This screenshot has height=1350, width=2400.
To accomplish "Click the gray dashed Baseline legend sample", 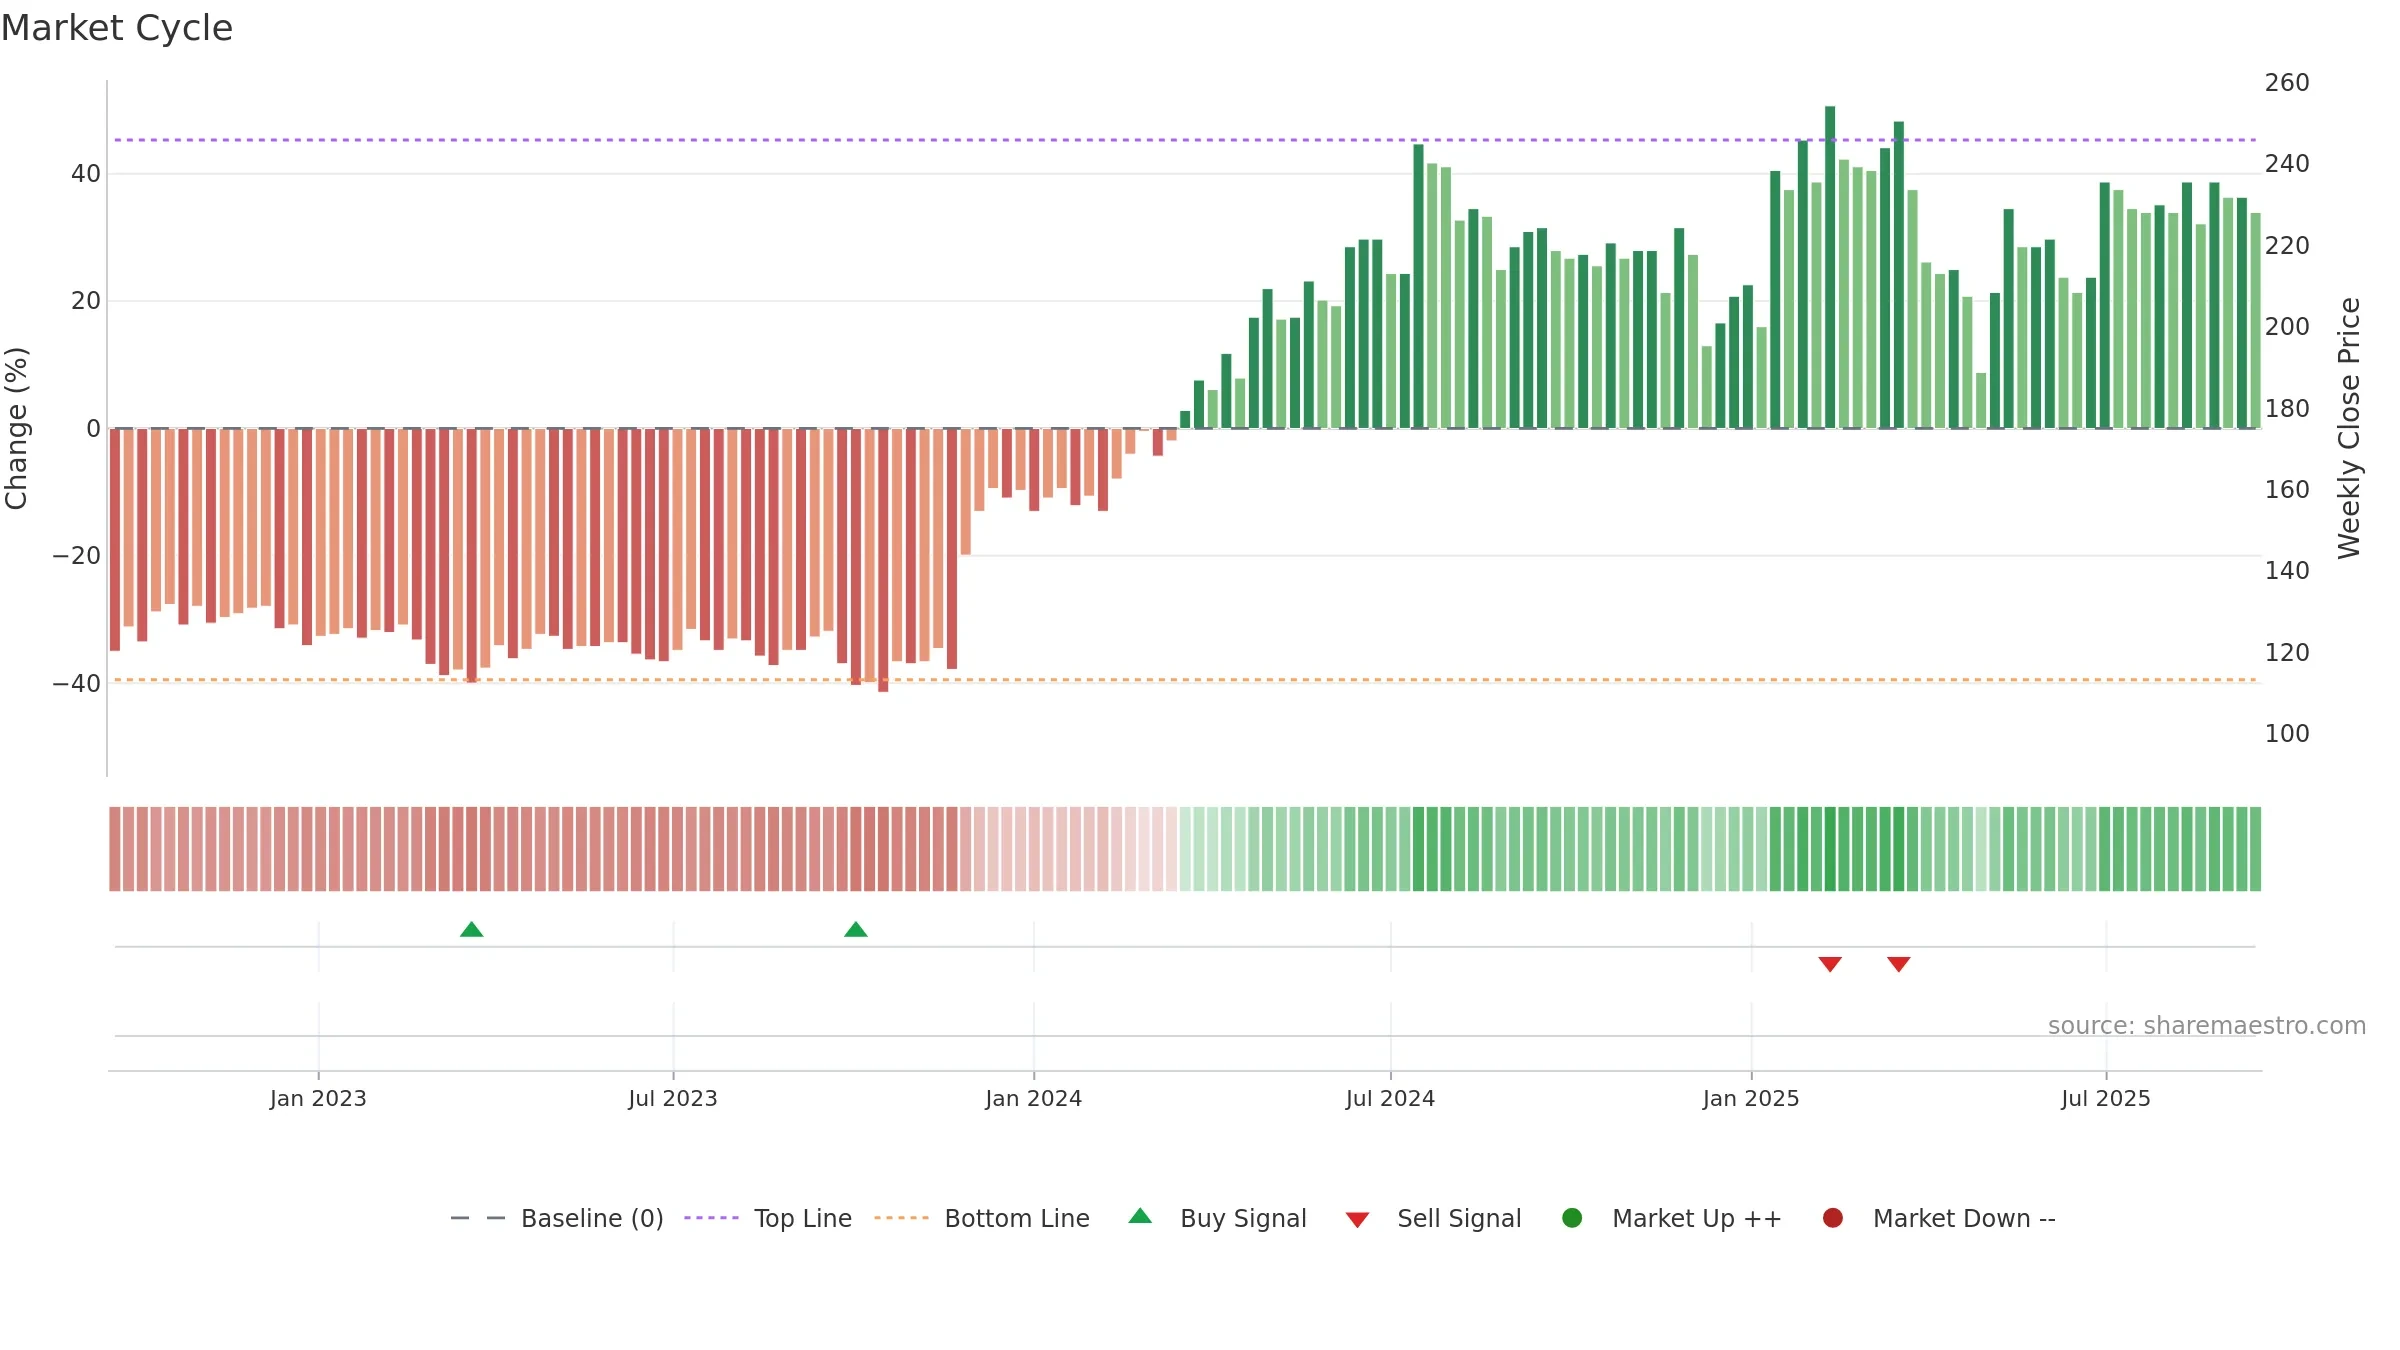I will (x=478, y=1218).
